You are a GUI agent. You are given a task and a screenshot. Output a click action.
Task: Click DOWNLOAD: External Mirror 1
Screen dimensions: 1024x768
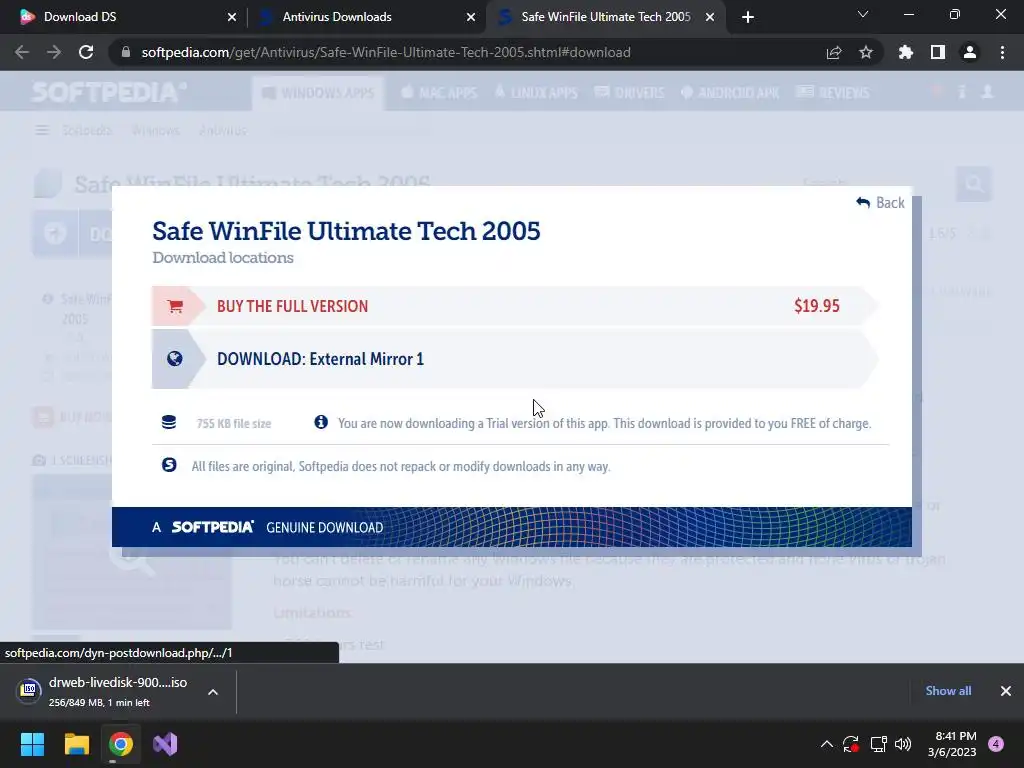[x=515, y=359]
